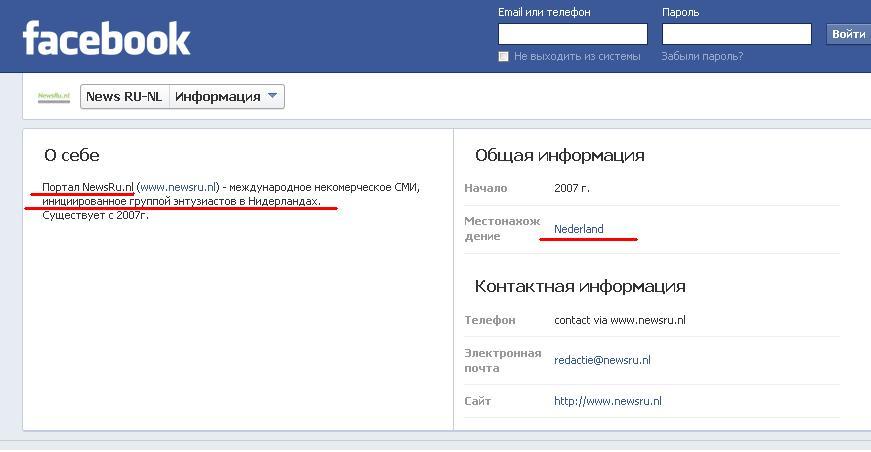Toggle the Не выходить из системы checkbox
Image resolution: width=871 pixels, height=452 pixels.
click(x=504, y=57)
